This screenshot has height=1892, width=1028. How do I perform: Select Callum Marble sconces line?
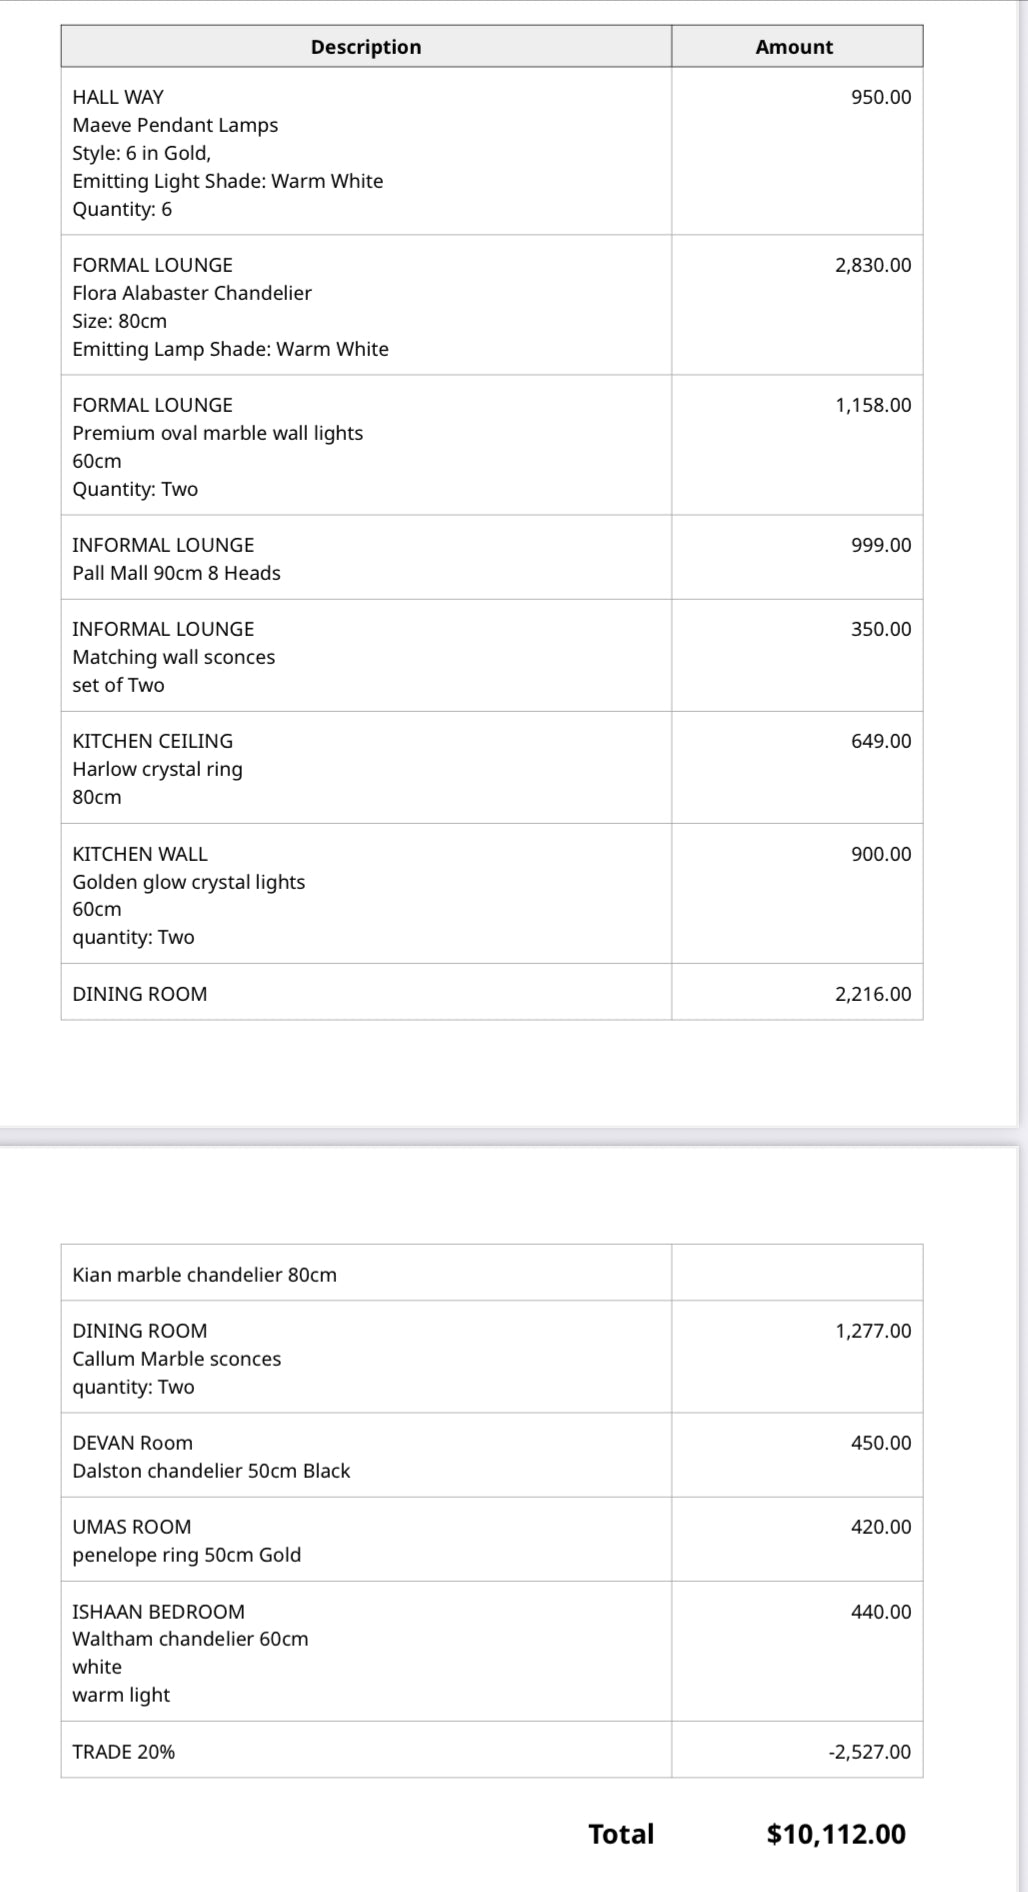[x=177, y=1359]
